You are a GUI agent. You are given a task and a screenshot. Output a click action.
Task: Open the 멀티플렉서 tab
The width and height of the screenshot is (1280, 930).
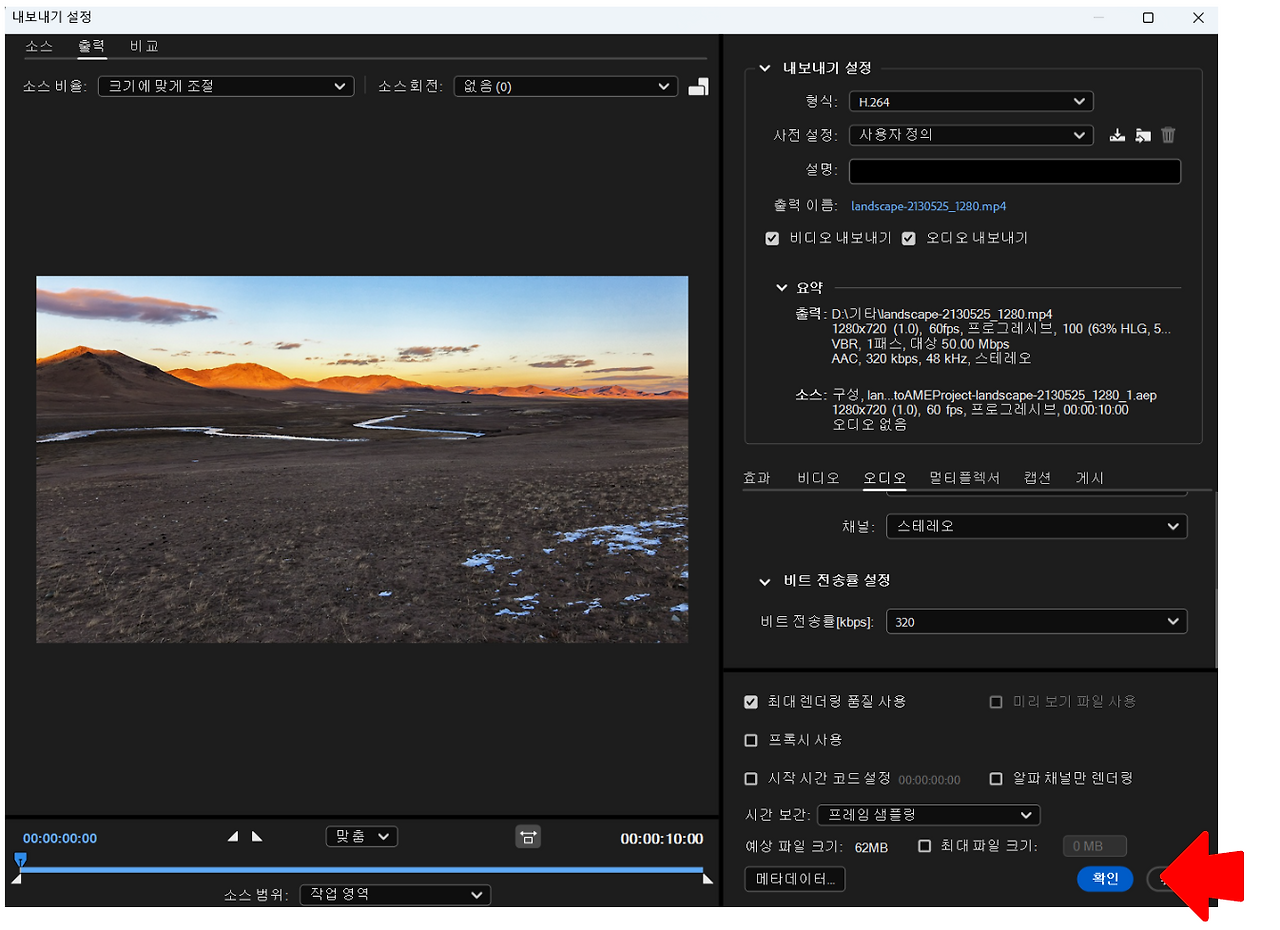pyautogui.click(x=964, y=478)
